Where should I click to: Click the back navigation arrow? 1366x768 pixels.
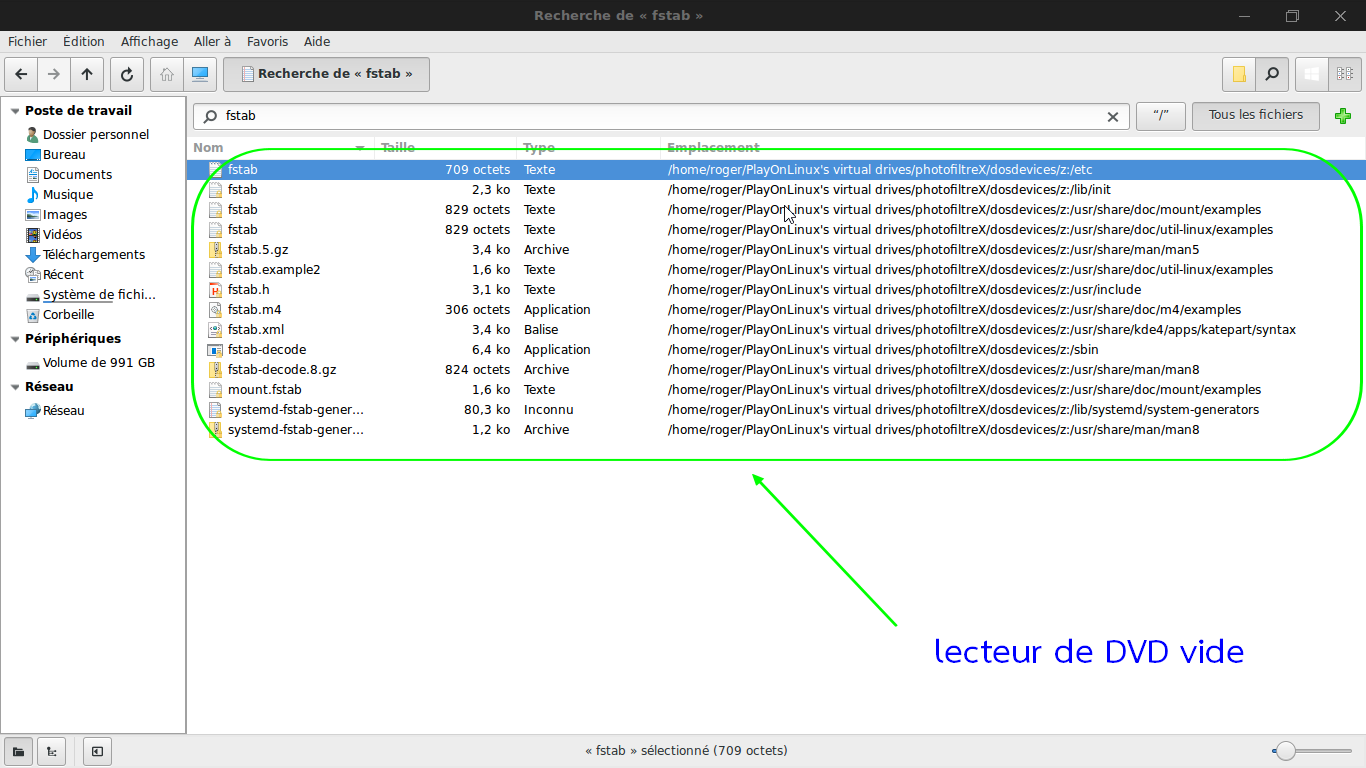pyautogui.click(x=21, y=74)
